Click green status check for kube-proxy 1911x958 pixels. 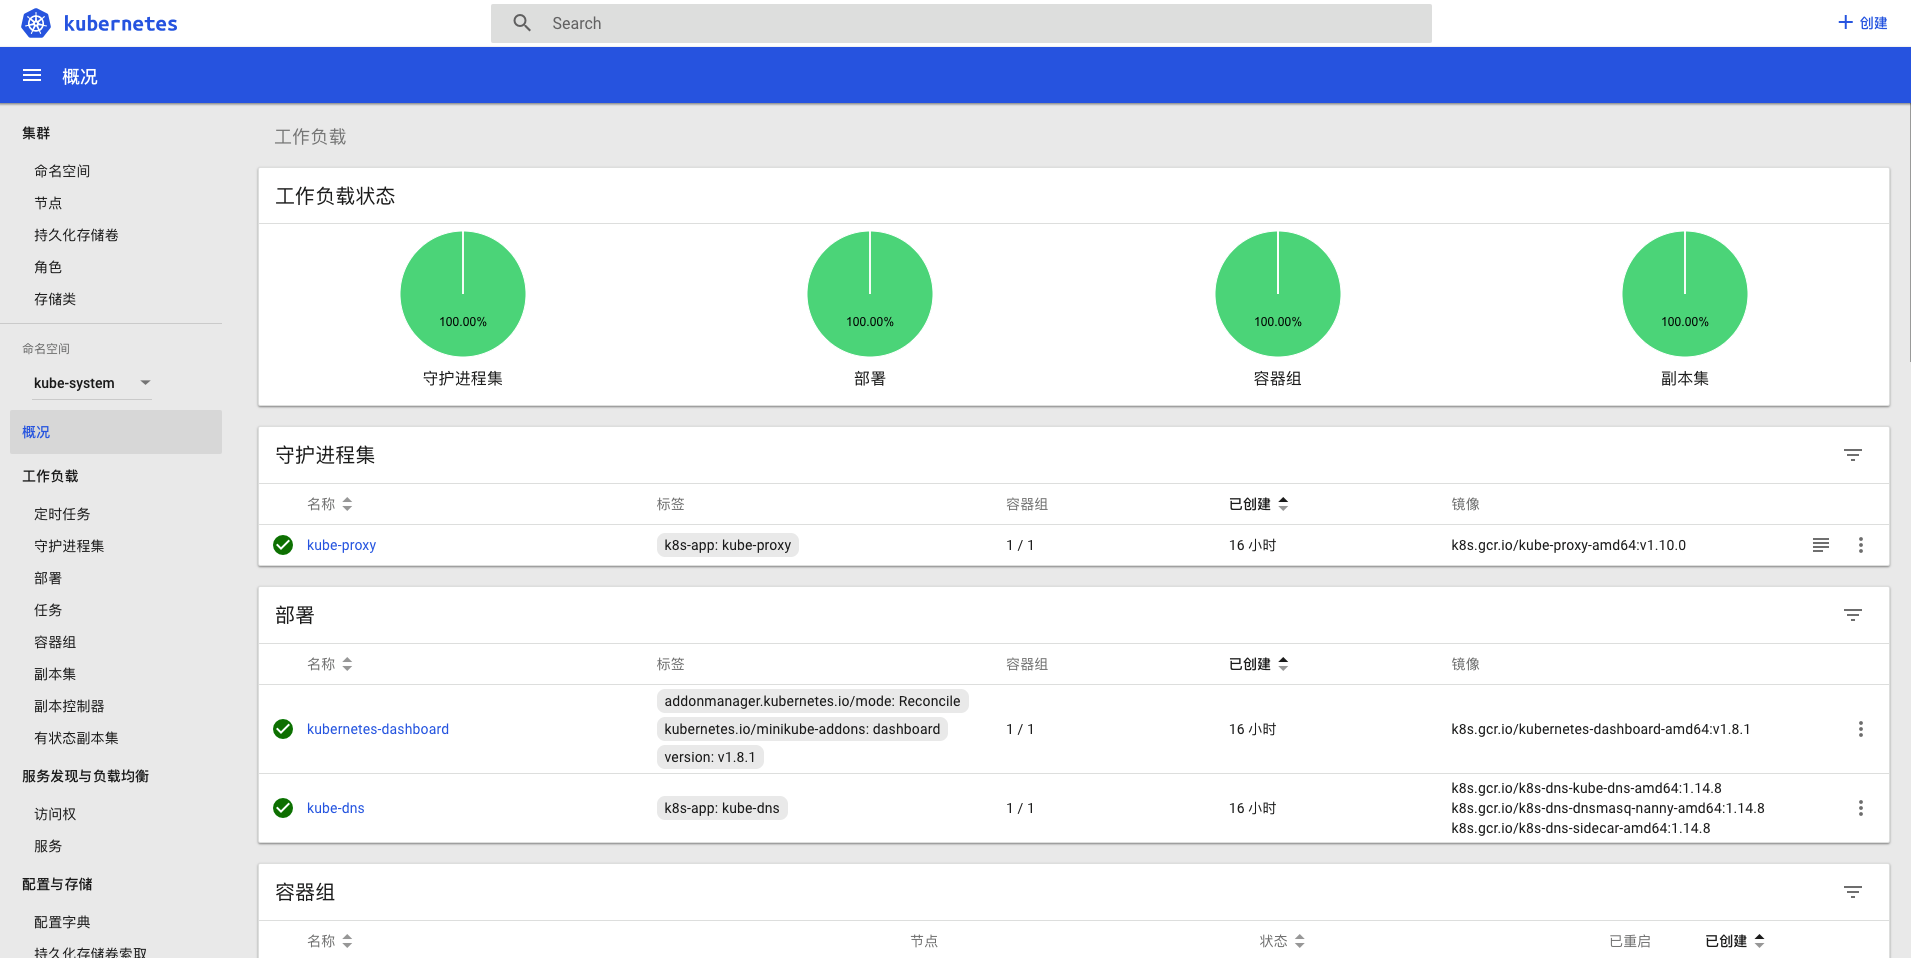point(283,545)
